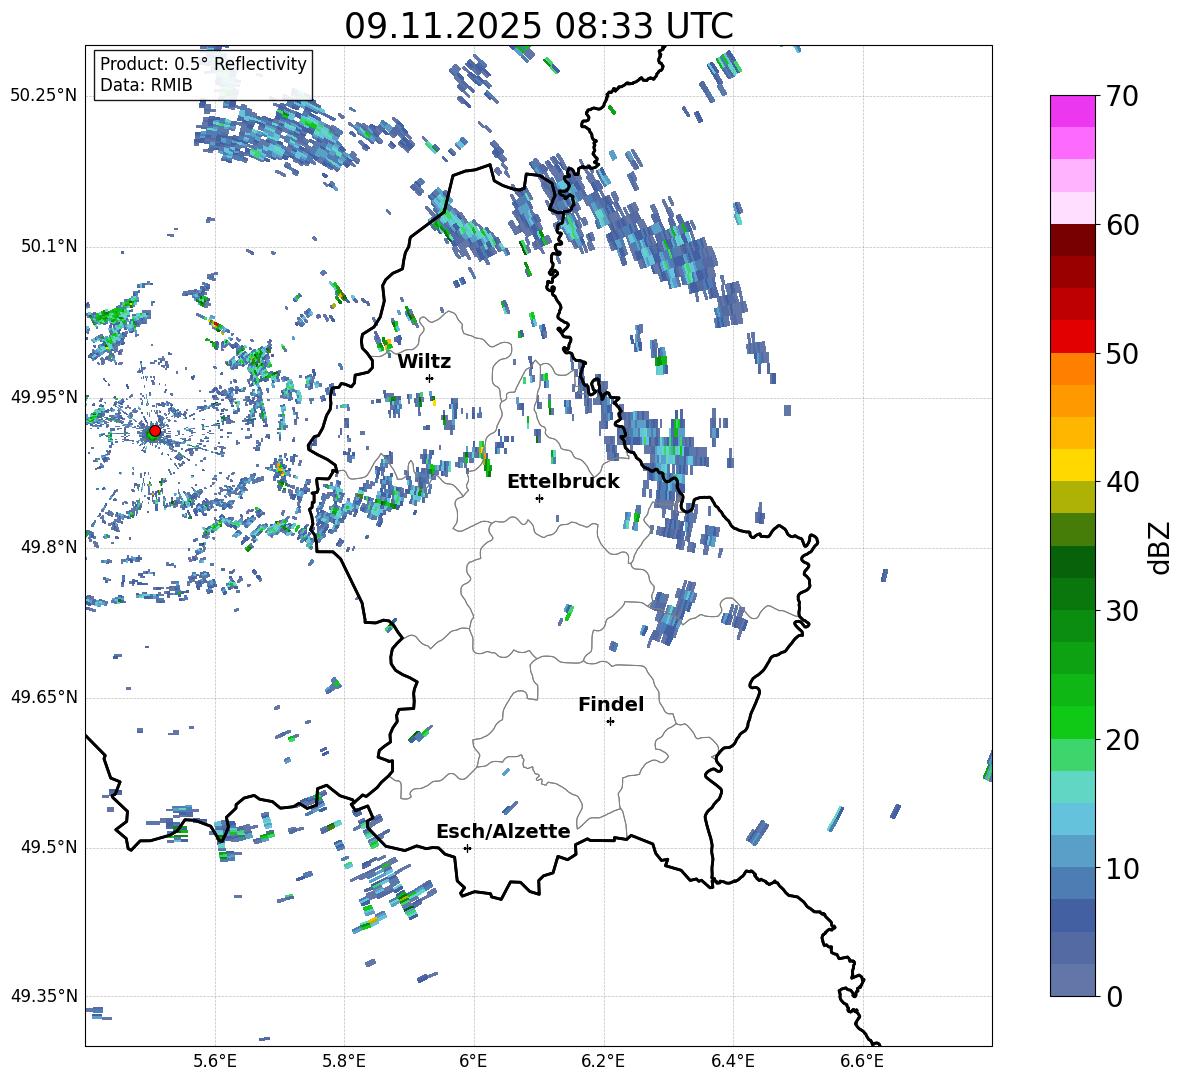Click the Findel city label
Image resolution: width=1184 pixels, height=1081 pixels.
611,704
